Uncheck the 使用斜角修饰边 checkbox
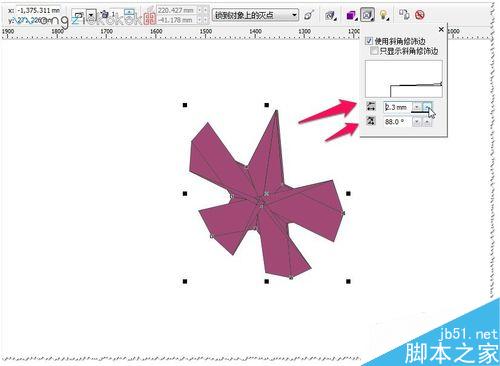 (x=369, y=41)
